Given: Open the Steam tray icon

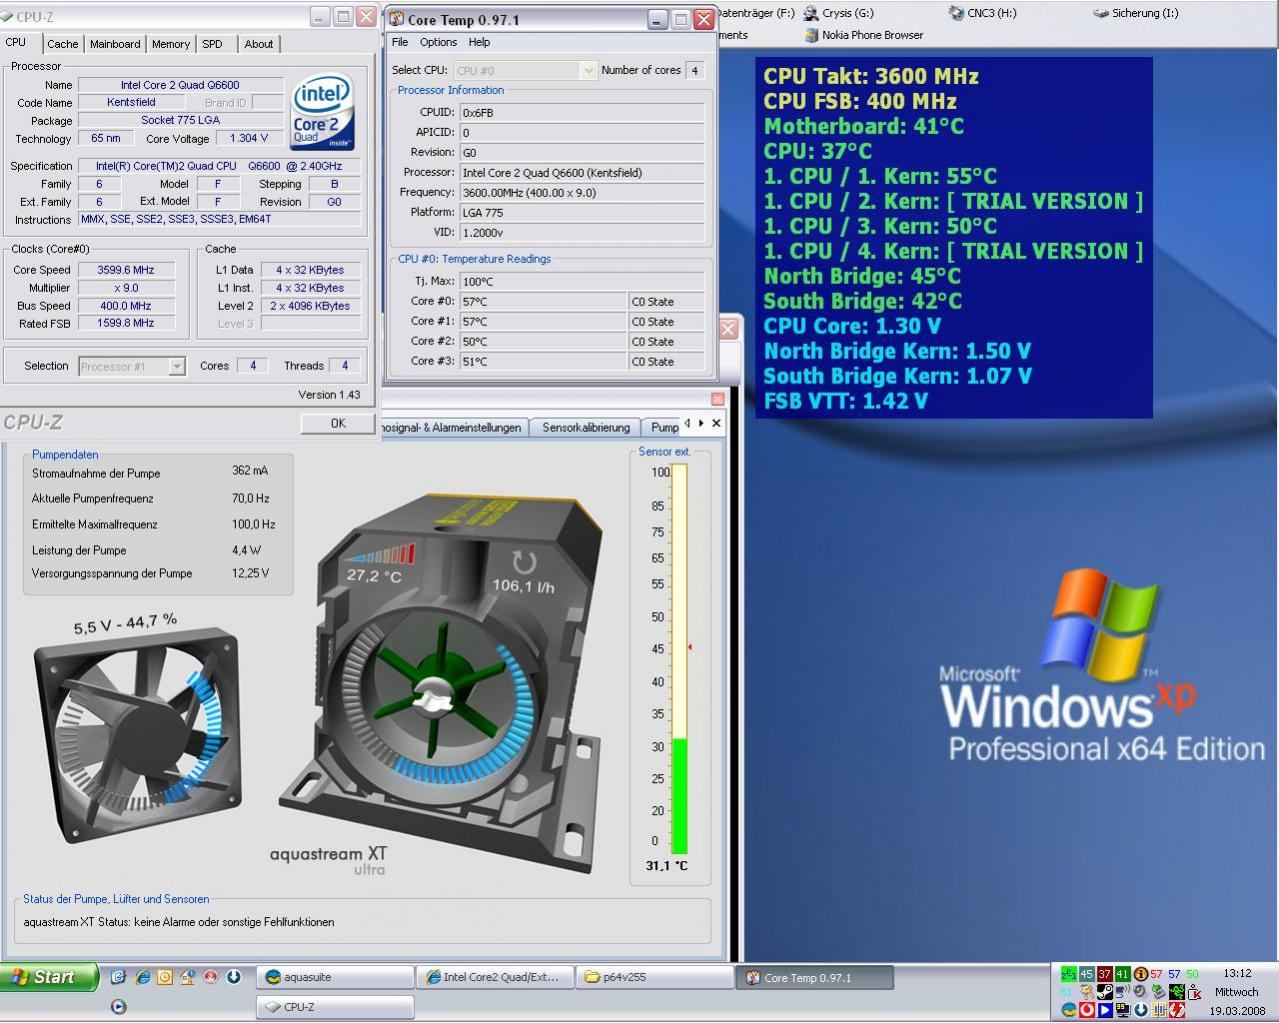Looking at the screenshot, I should (x=1105, y=992).
